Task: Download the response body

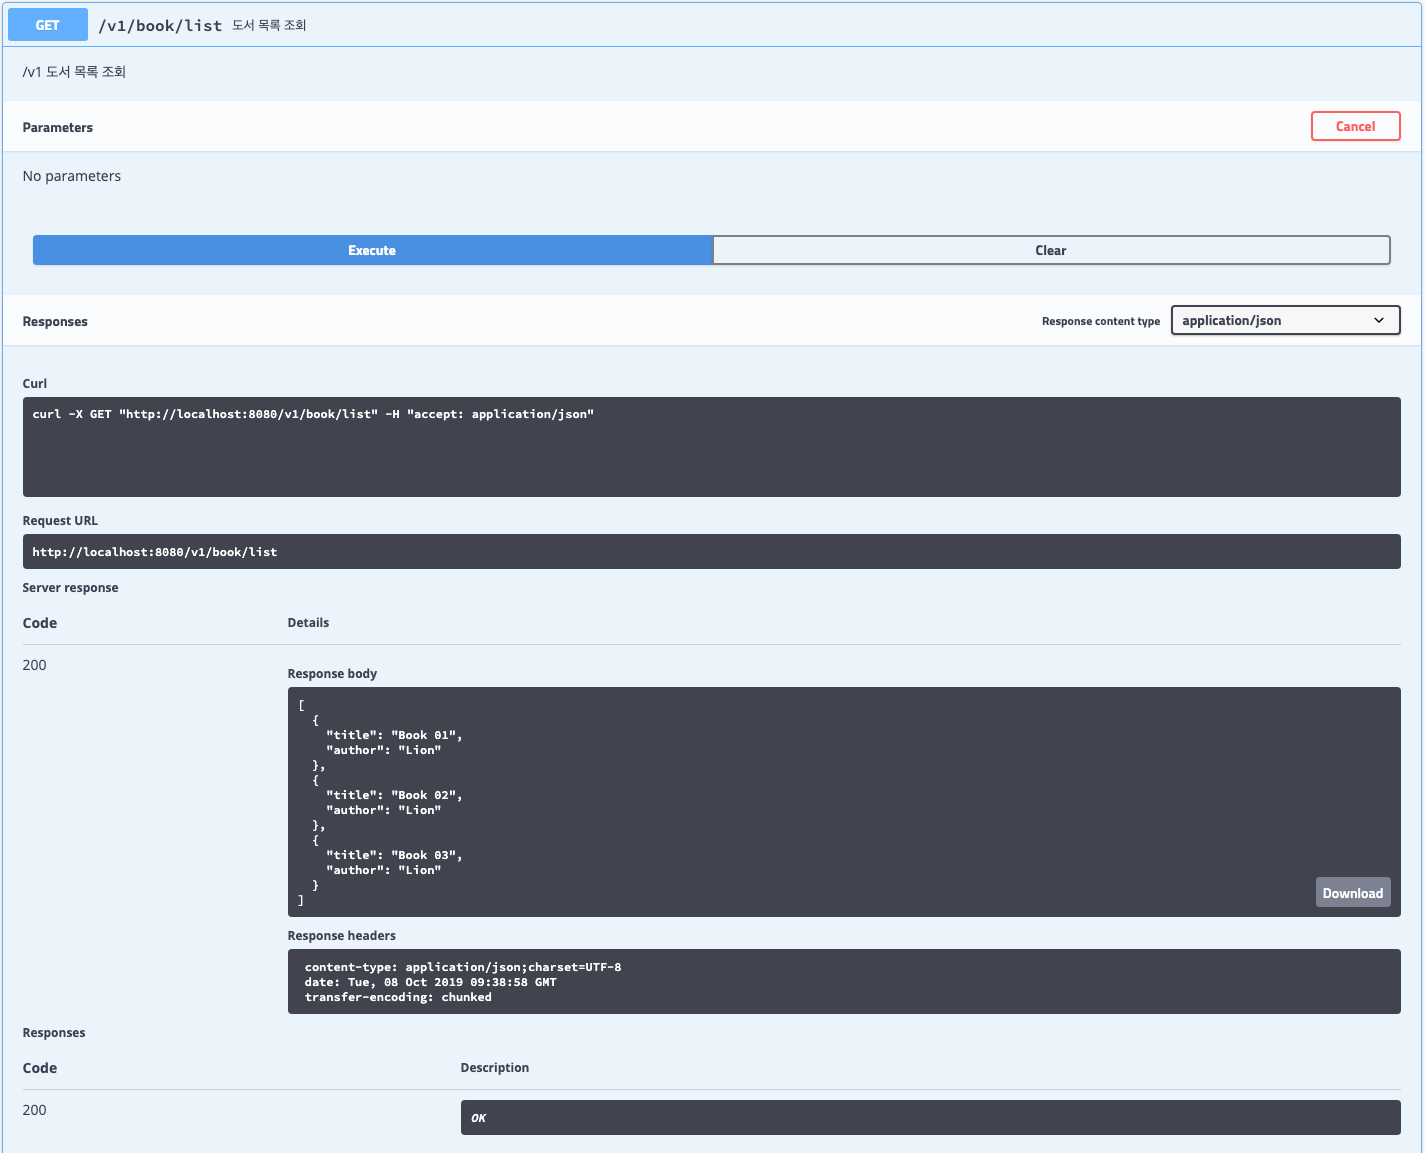Action: click(1352, 893)
